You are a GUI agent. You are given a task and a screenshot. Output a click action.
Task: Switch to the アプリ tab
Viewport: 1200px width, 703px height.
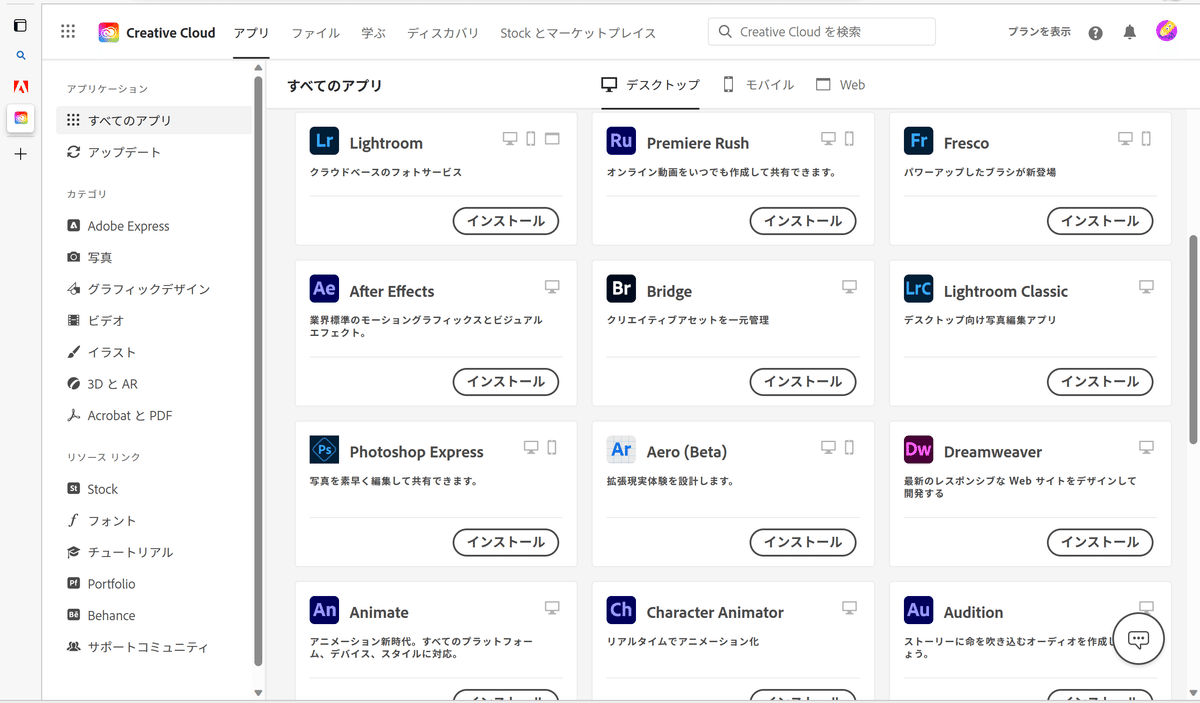tap(251, 33)
